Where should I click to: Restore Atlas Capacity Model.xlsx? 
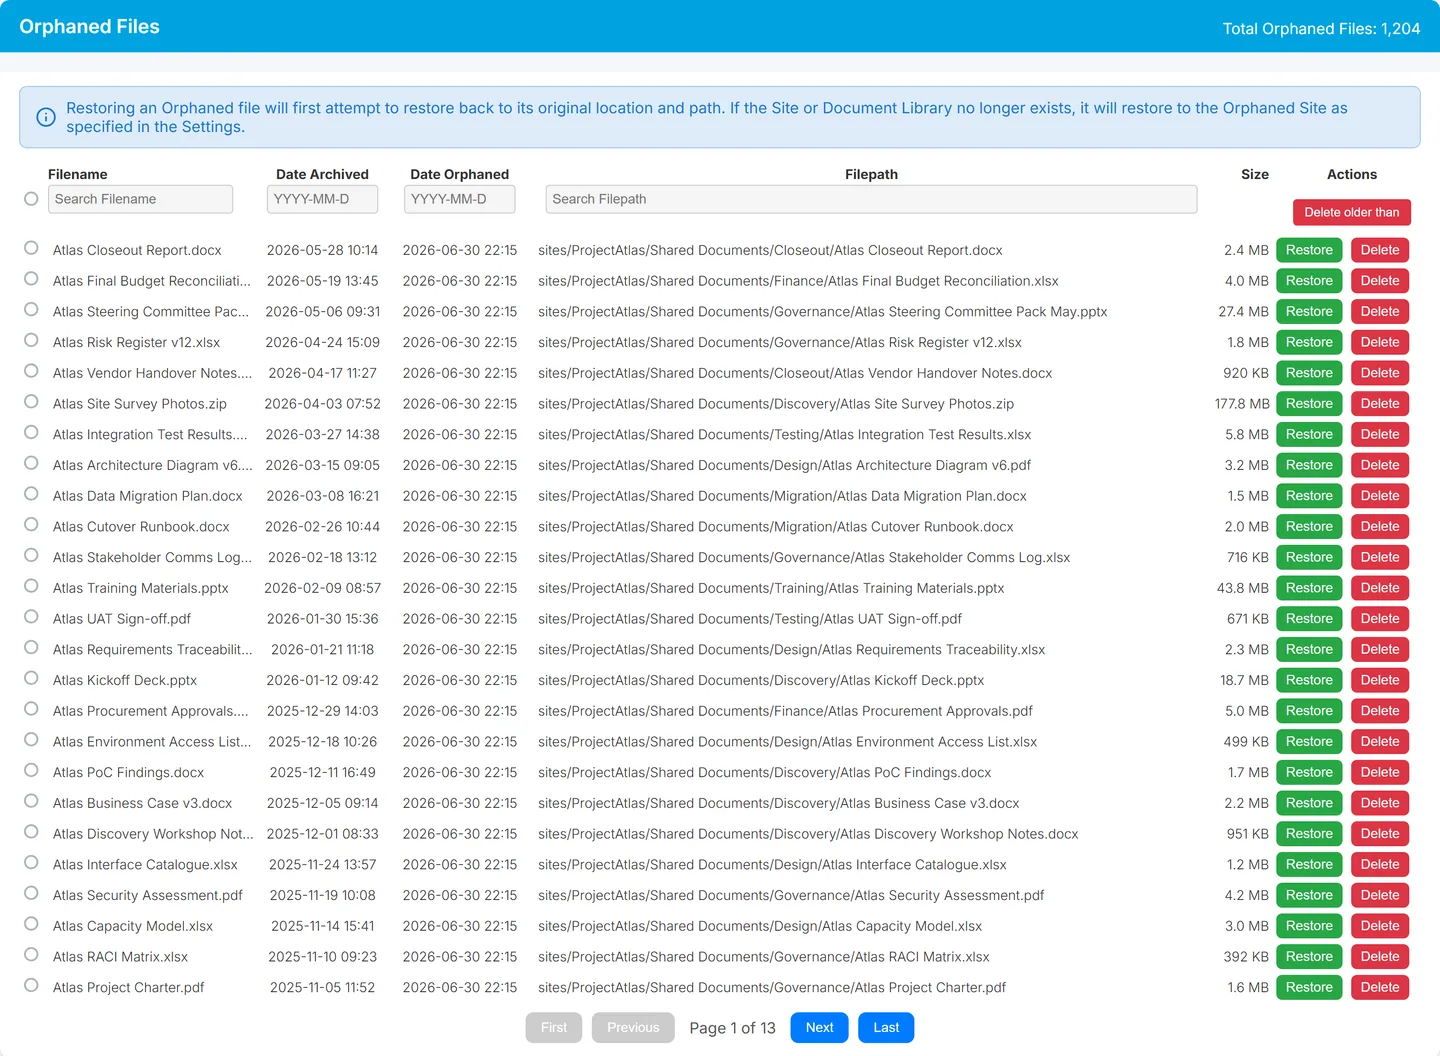(x=1309, y=926)
